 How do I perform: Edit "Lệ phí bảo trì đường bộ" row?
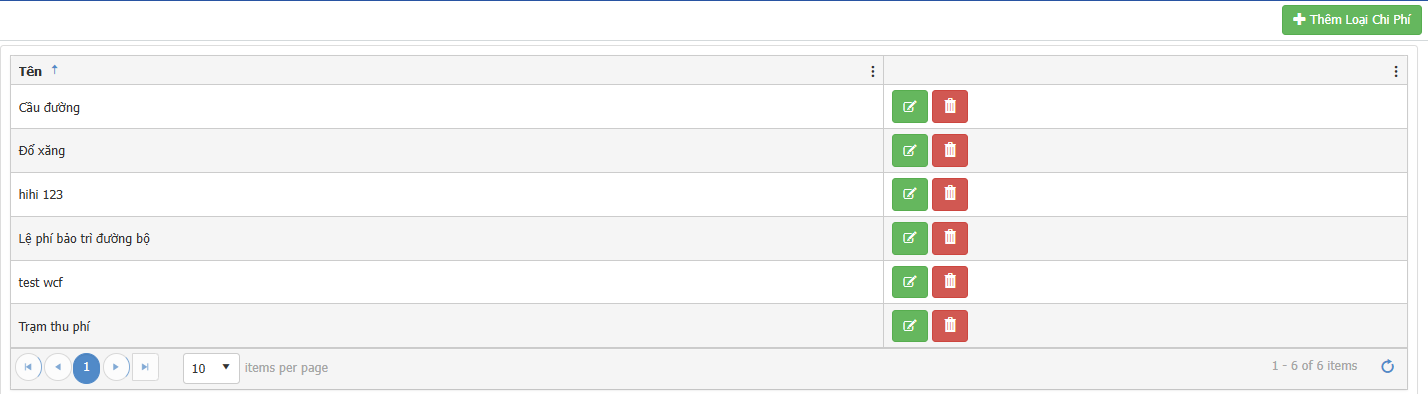click(x=910, y=238)
